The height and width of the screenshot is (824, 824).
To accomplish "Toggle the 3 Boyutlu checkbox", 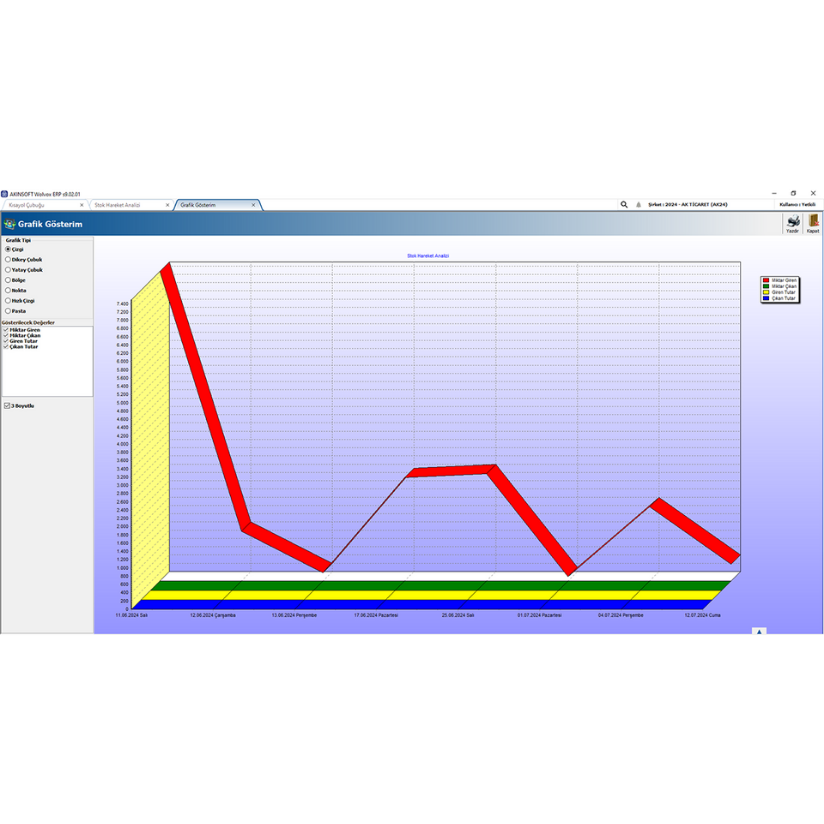I will point(7,406).
